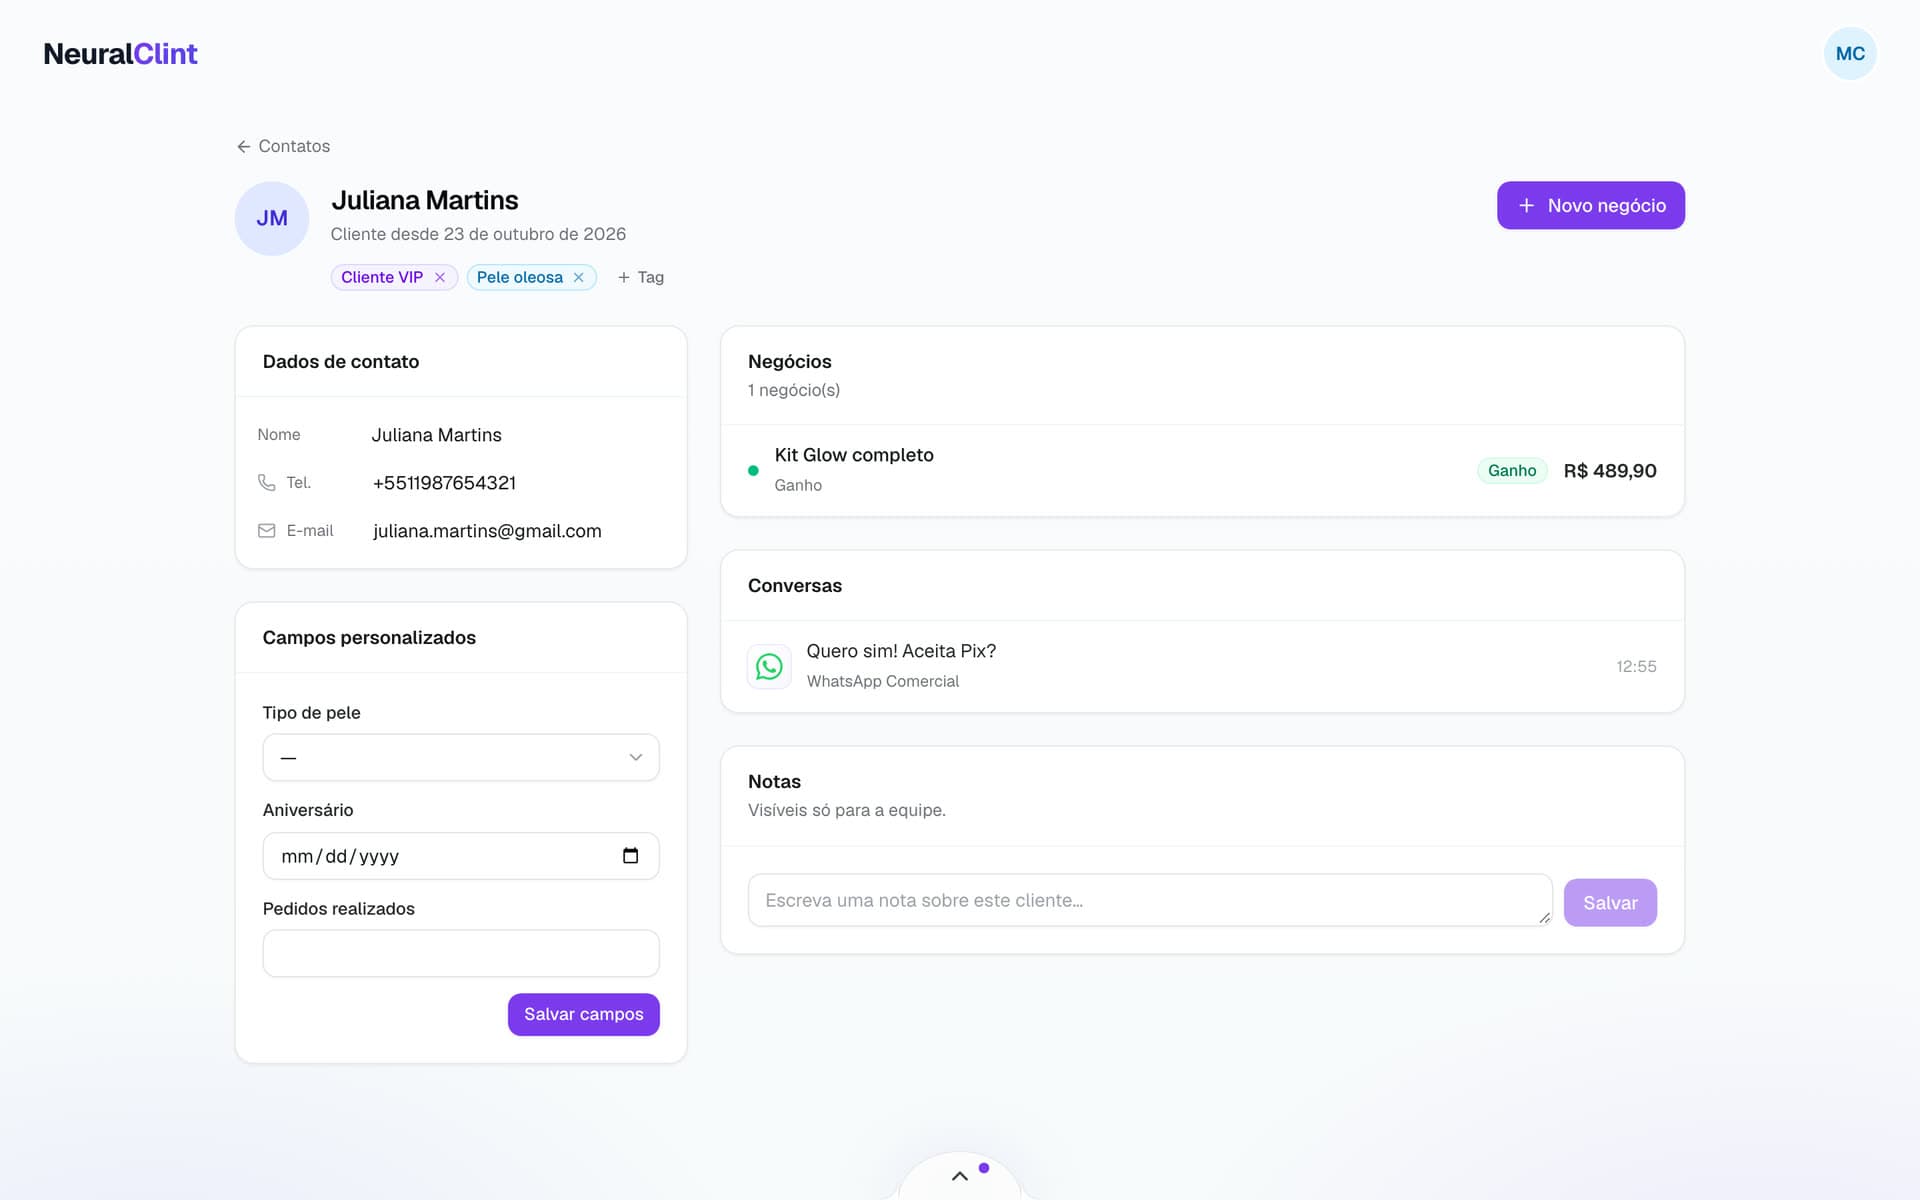Select the email juliana.martins@gmail.com
The height and width of the screenshot is (1200, 1920).
(x=487, y=531)
